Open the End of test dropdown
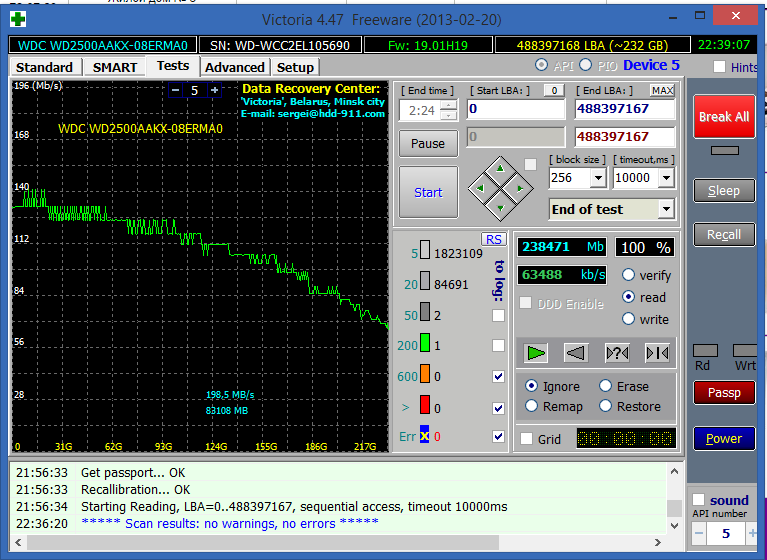The width and height of the screenshot is (767, 560). coord(666,209)
